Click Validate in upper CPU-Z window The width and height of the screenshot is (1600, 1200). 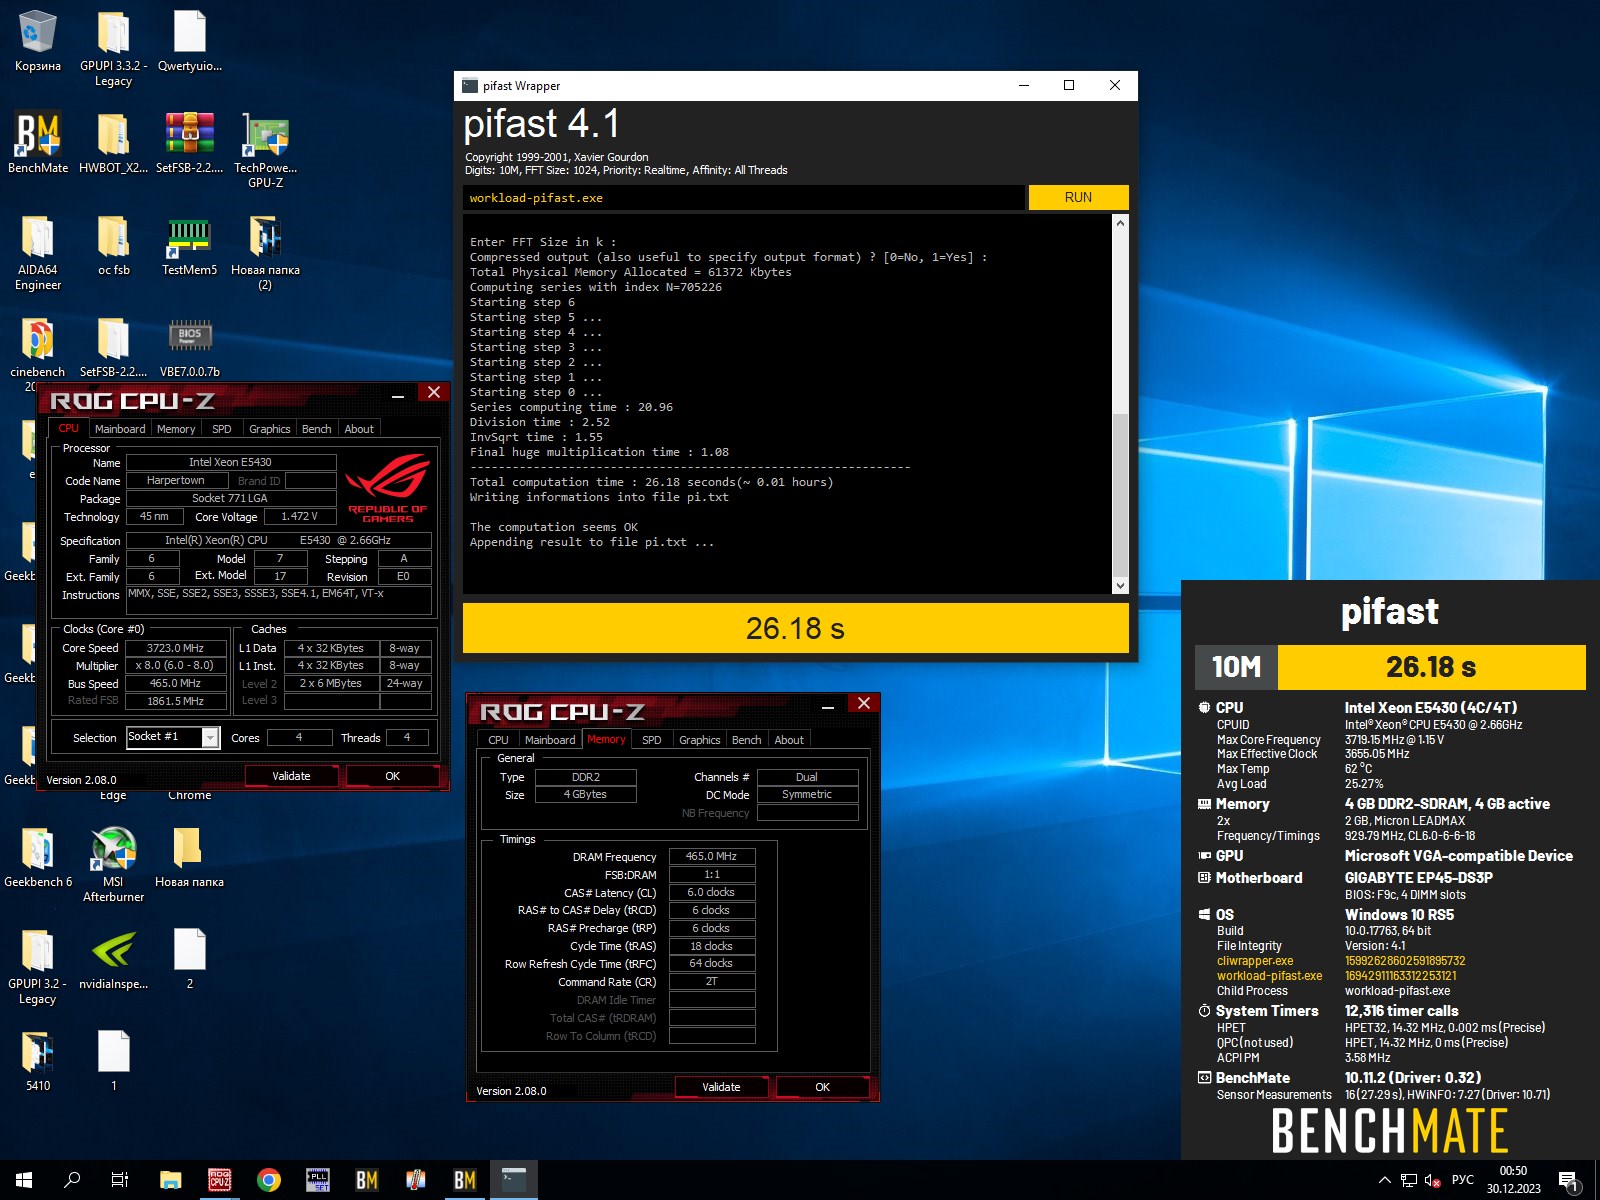(x=291, y=776)
